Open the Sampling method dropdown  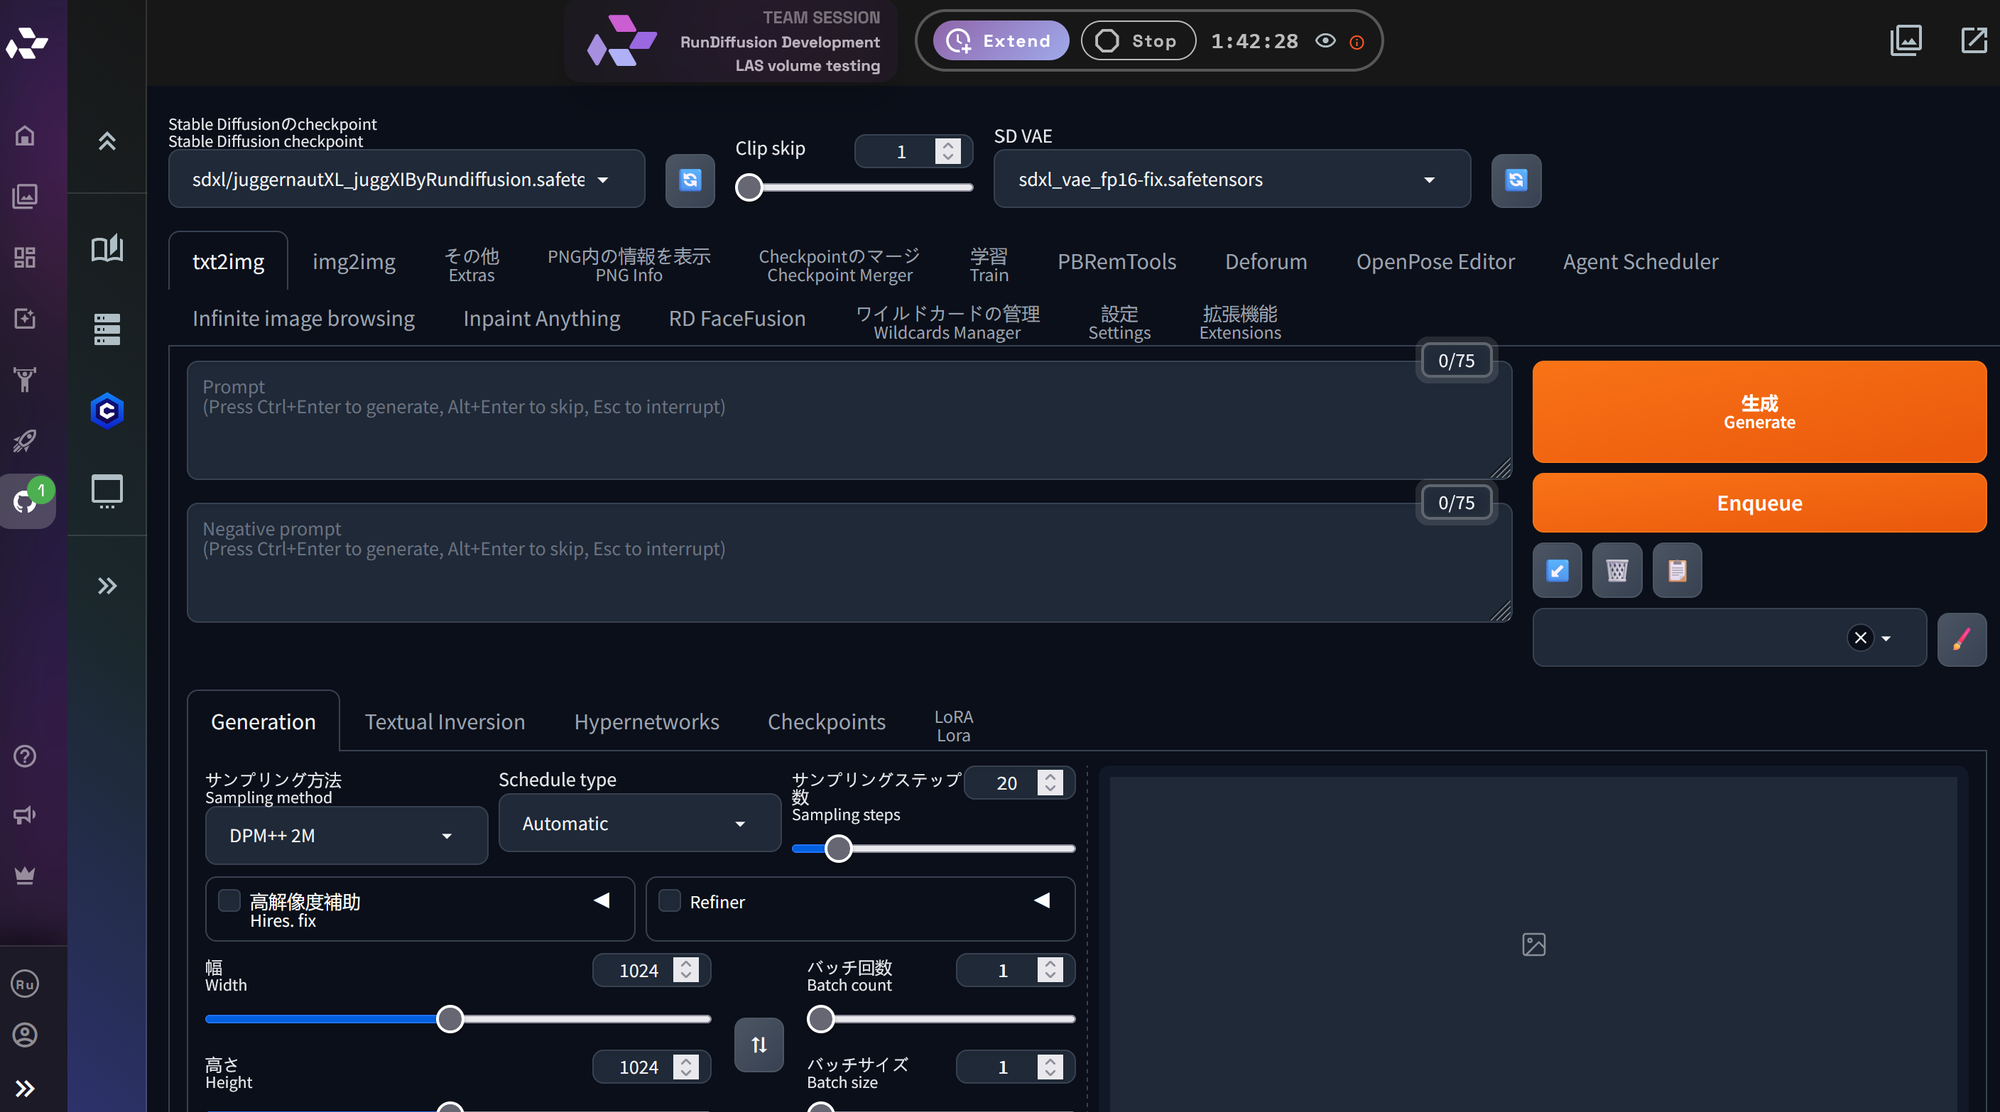click(x=346, y=836)
